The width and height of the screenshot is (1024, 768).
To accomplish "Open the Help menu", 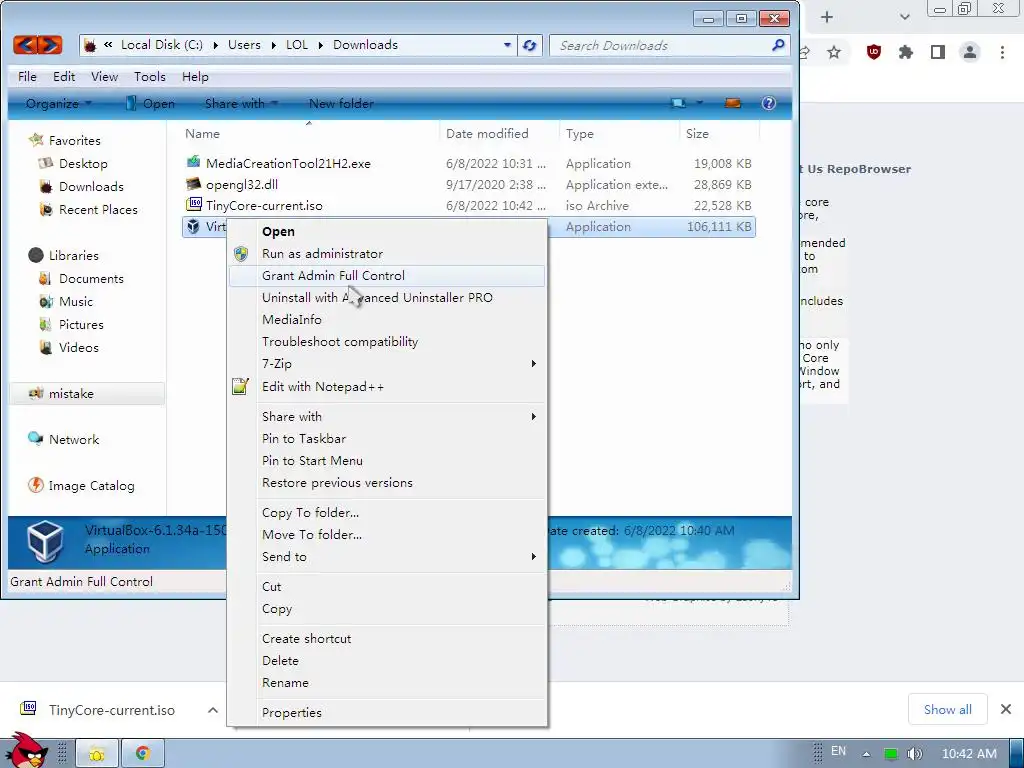I will tap(195, 76).
